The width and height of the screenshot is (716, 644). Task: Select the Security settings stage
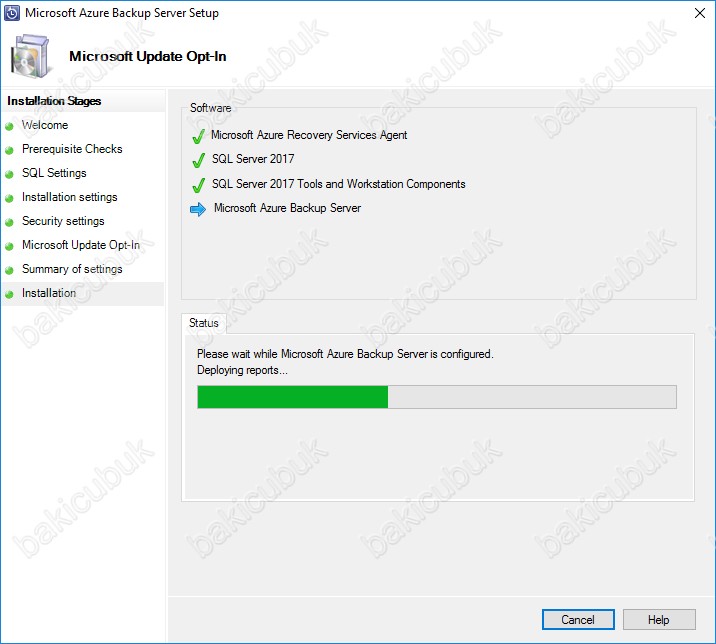pyautogui.click(x=63, y=221)
